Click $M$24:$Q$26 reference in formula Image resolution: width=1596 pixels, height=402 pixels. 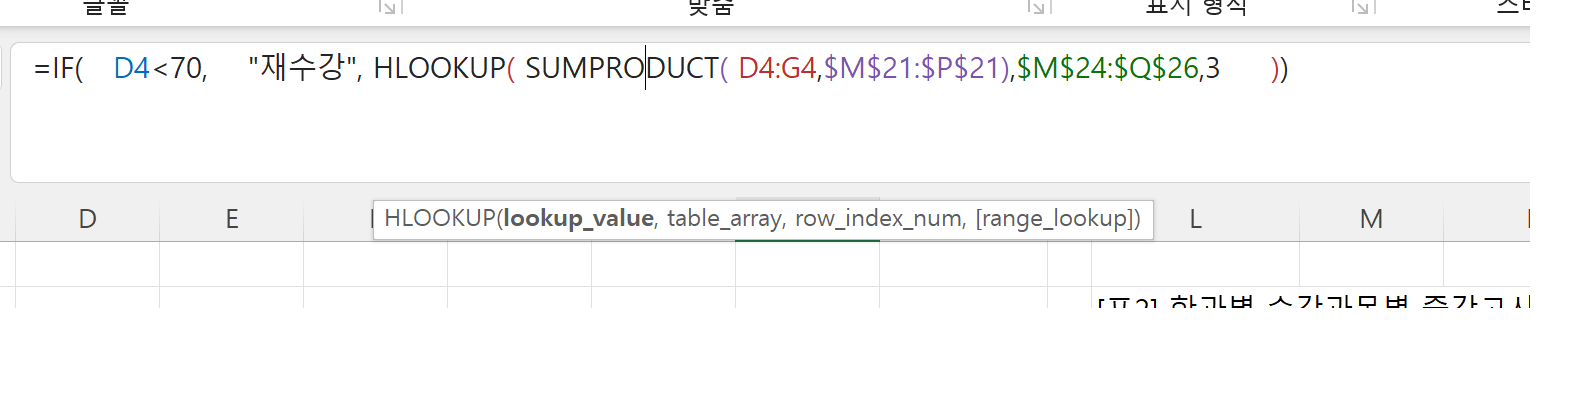[x=1107, y=68]
